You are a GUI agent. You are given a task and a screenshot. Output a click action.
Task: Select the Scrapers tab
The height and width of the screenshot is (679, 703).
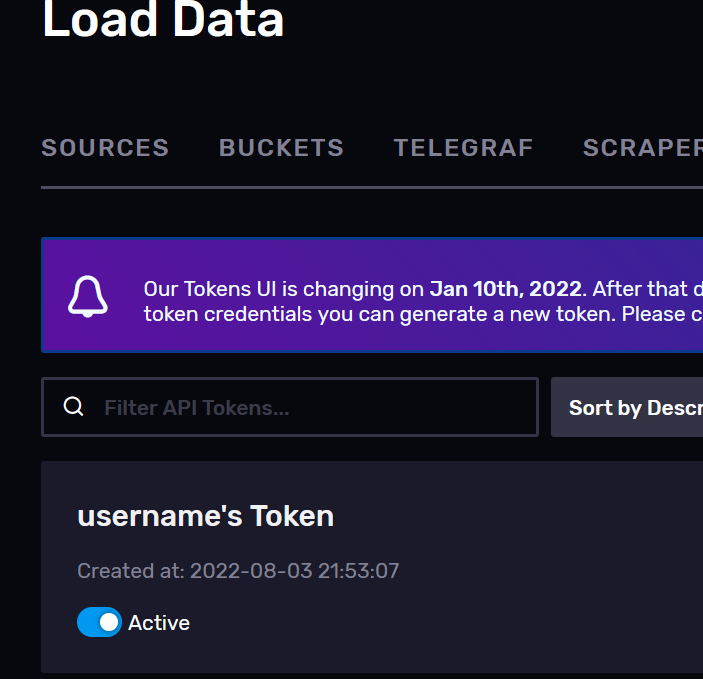[x=643, y=148]
